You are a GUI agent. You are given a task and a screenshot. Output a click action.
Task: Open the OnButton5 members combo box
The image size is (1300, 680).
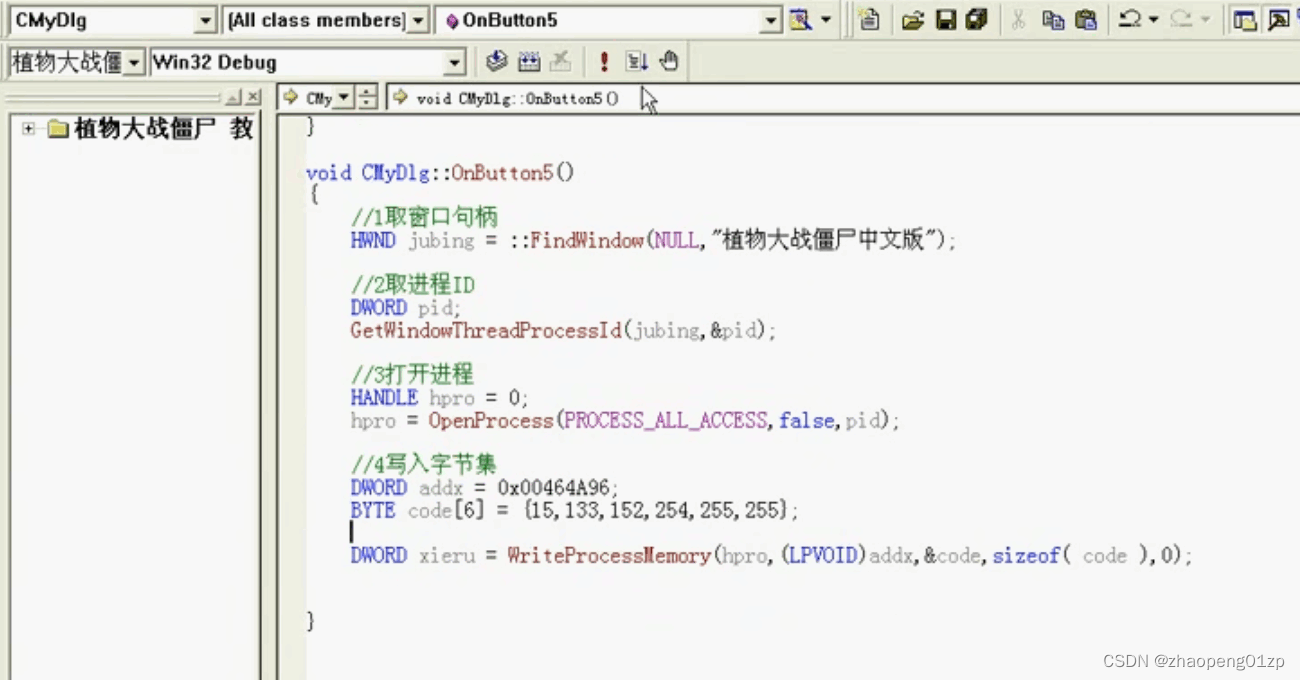pos(770,20)
